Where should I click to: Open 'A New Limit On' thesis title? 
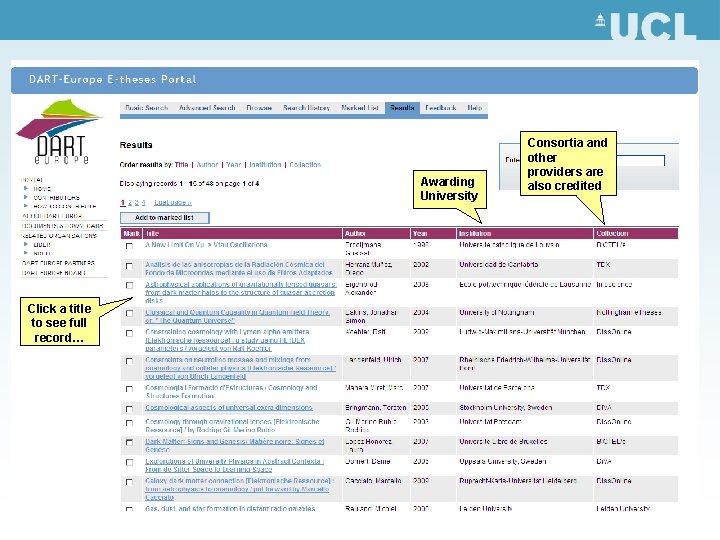[206, 245]
